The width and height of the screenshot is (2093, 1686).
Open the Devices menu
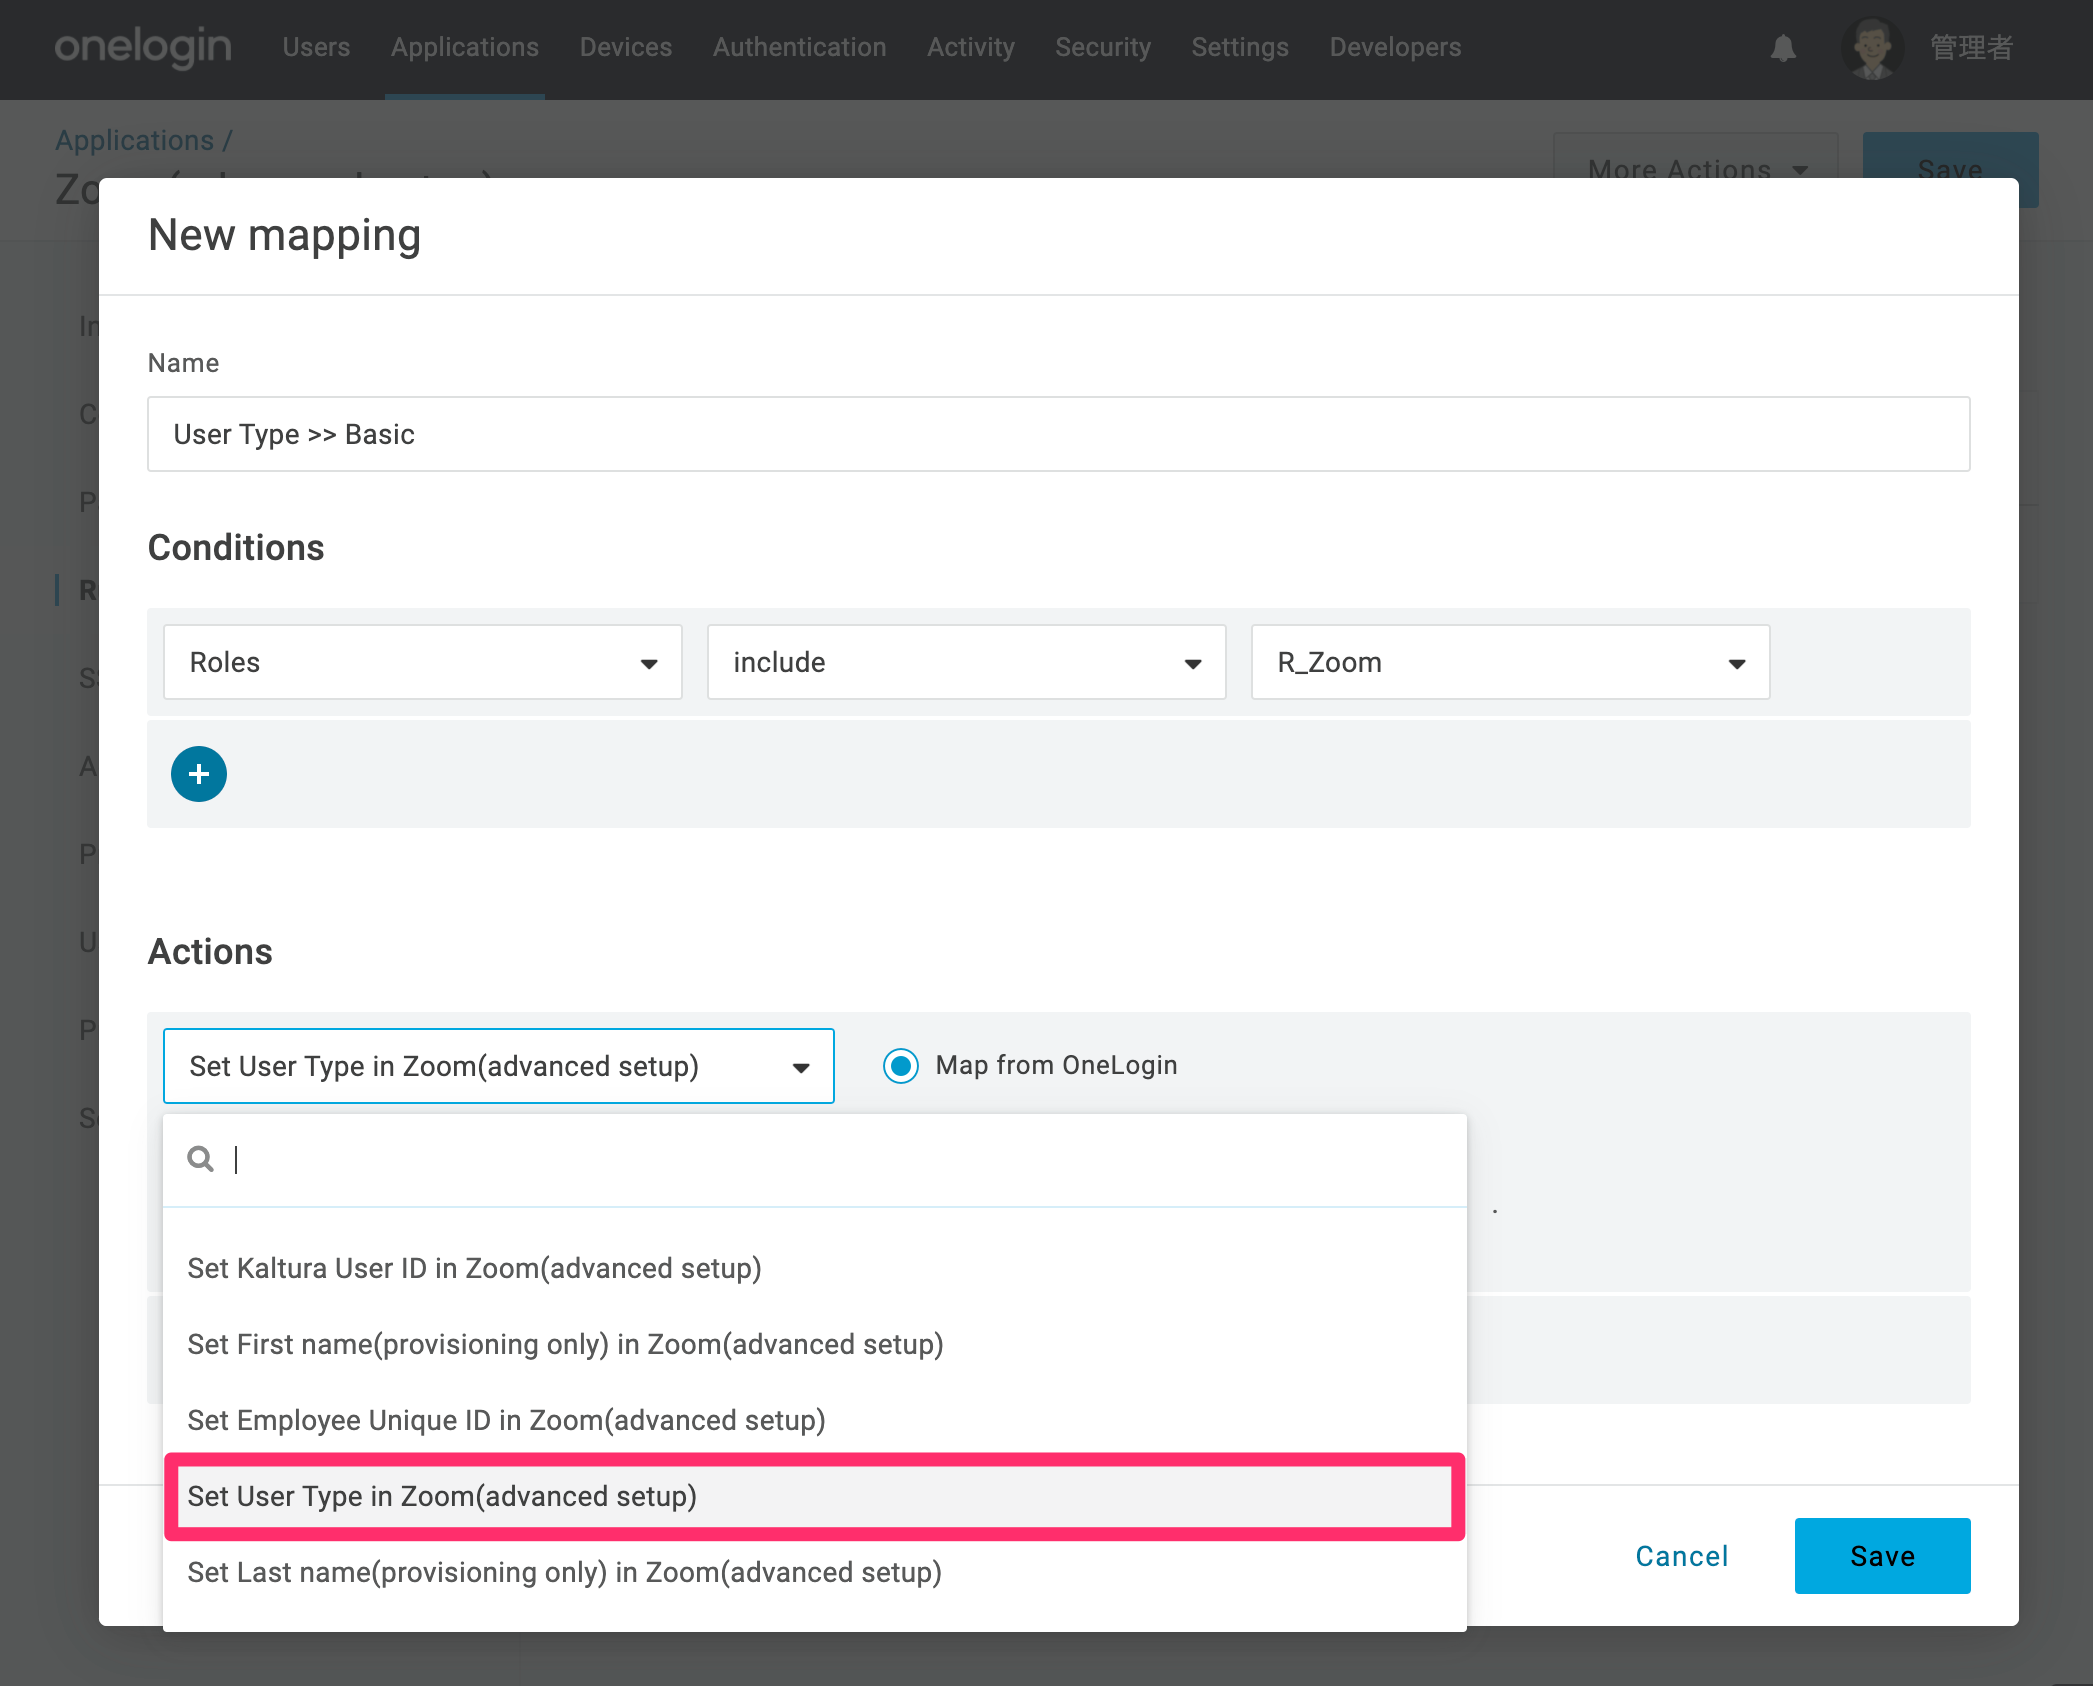[x=626, y=47]
